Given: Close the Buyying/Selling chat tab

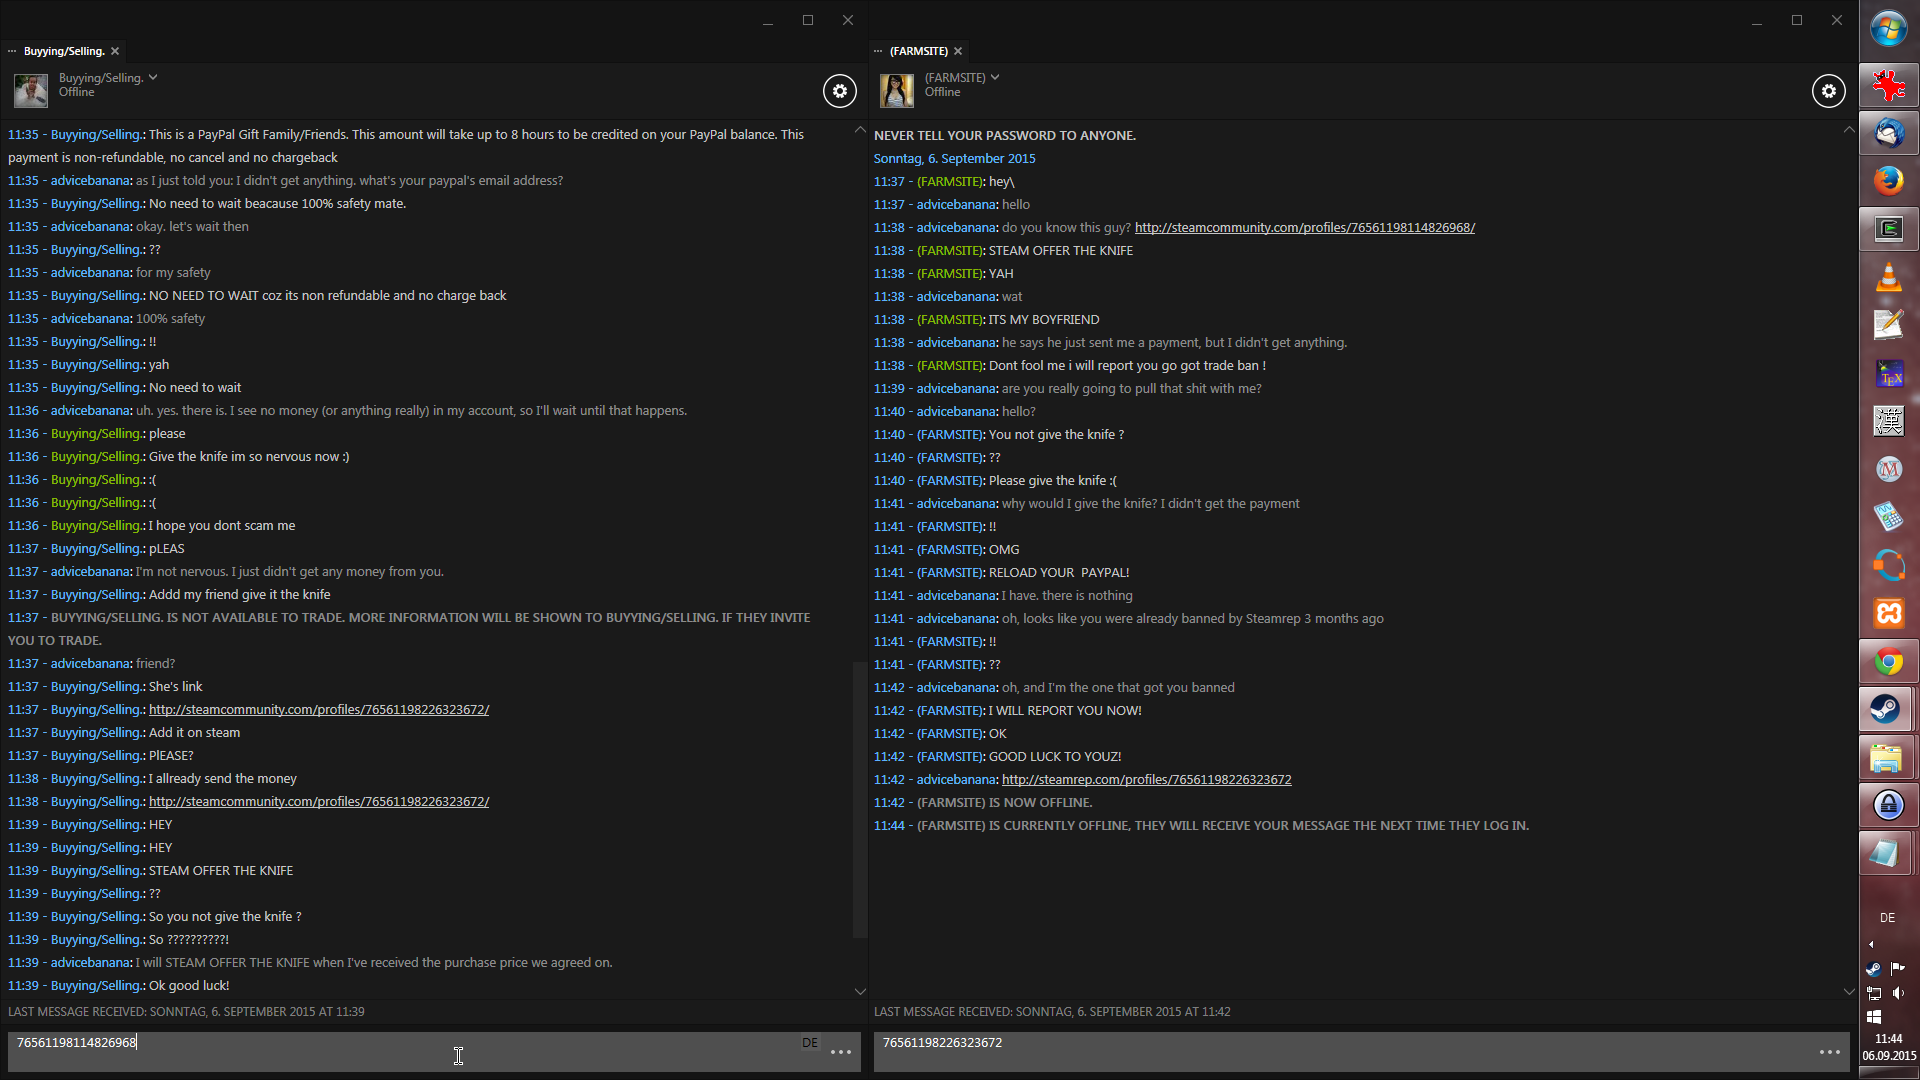Looking at the screenshot, I should pyautogui.click(x=115, y=51).
